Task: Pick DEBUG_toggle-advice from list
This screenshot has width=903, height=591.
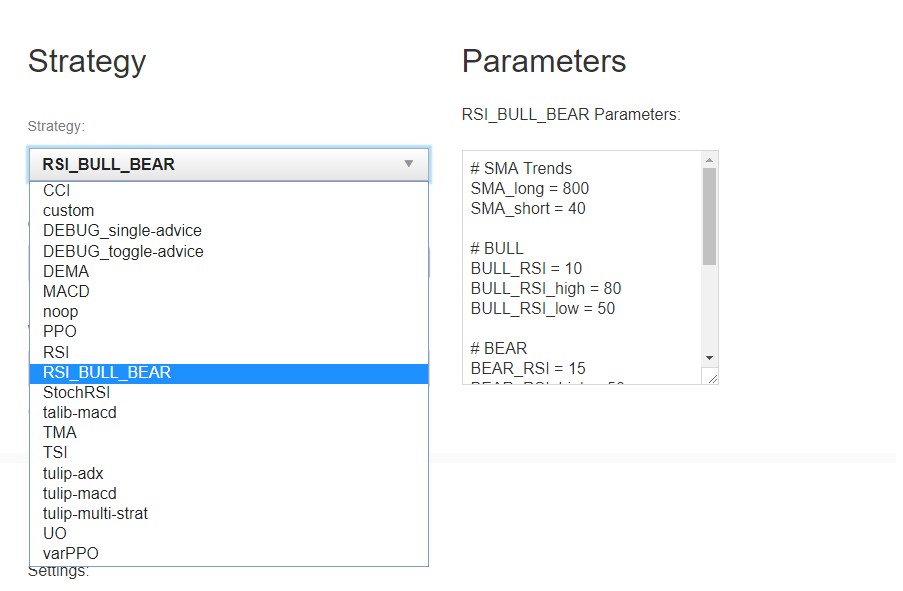Action: tap(123, 251)
